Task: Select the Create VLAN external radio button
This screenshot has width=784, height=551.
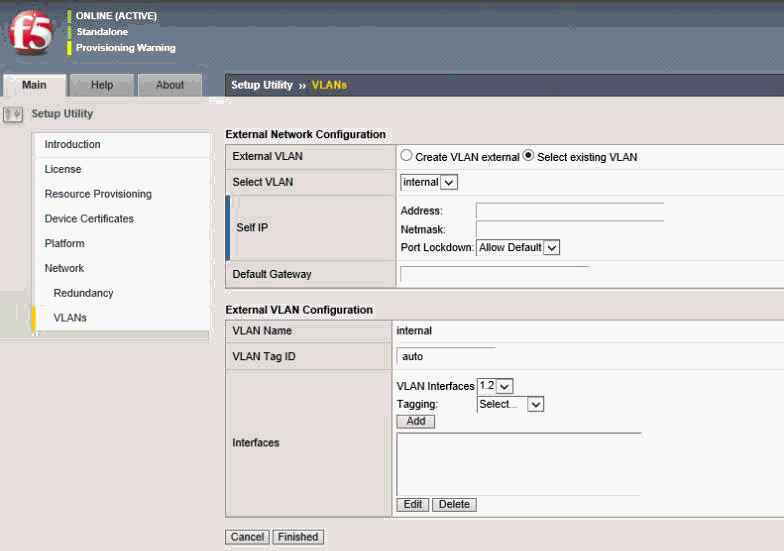Action: (406, 156)
